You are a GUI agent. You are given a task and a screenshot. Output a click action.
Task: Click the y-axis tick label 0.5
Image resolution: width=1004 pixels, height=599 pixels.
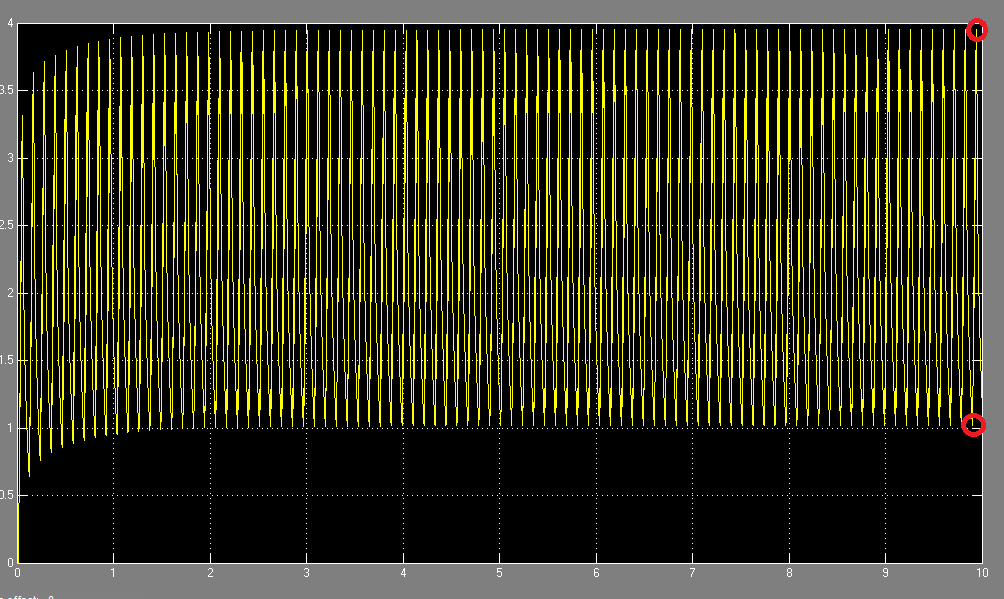pyautogui.click(x=6, y=495)
